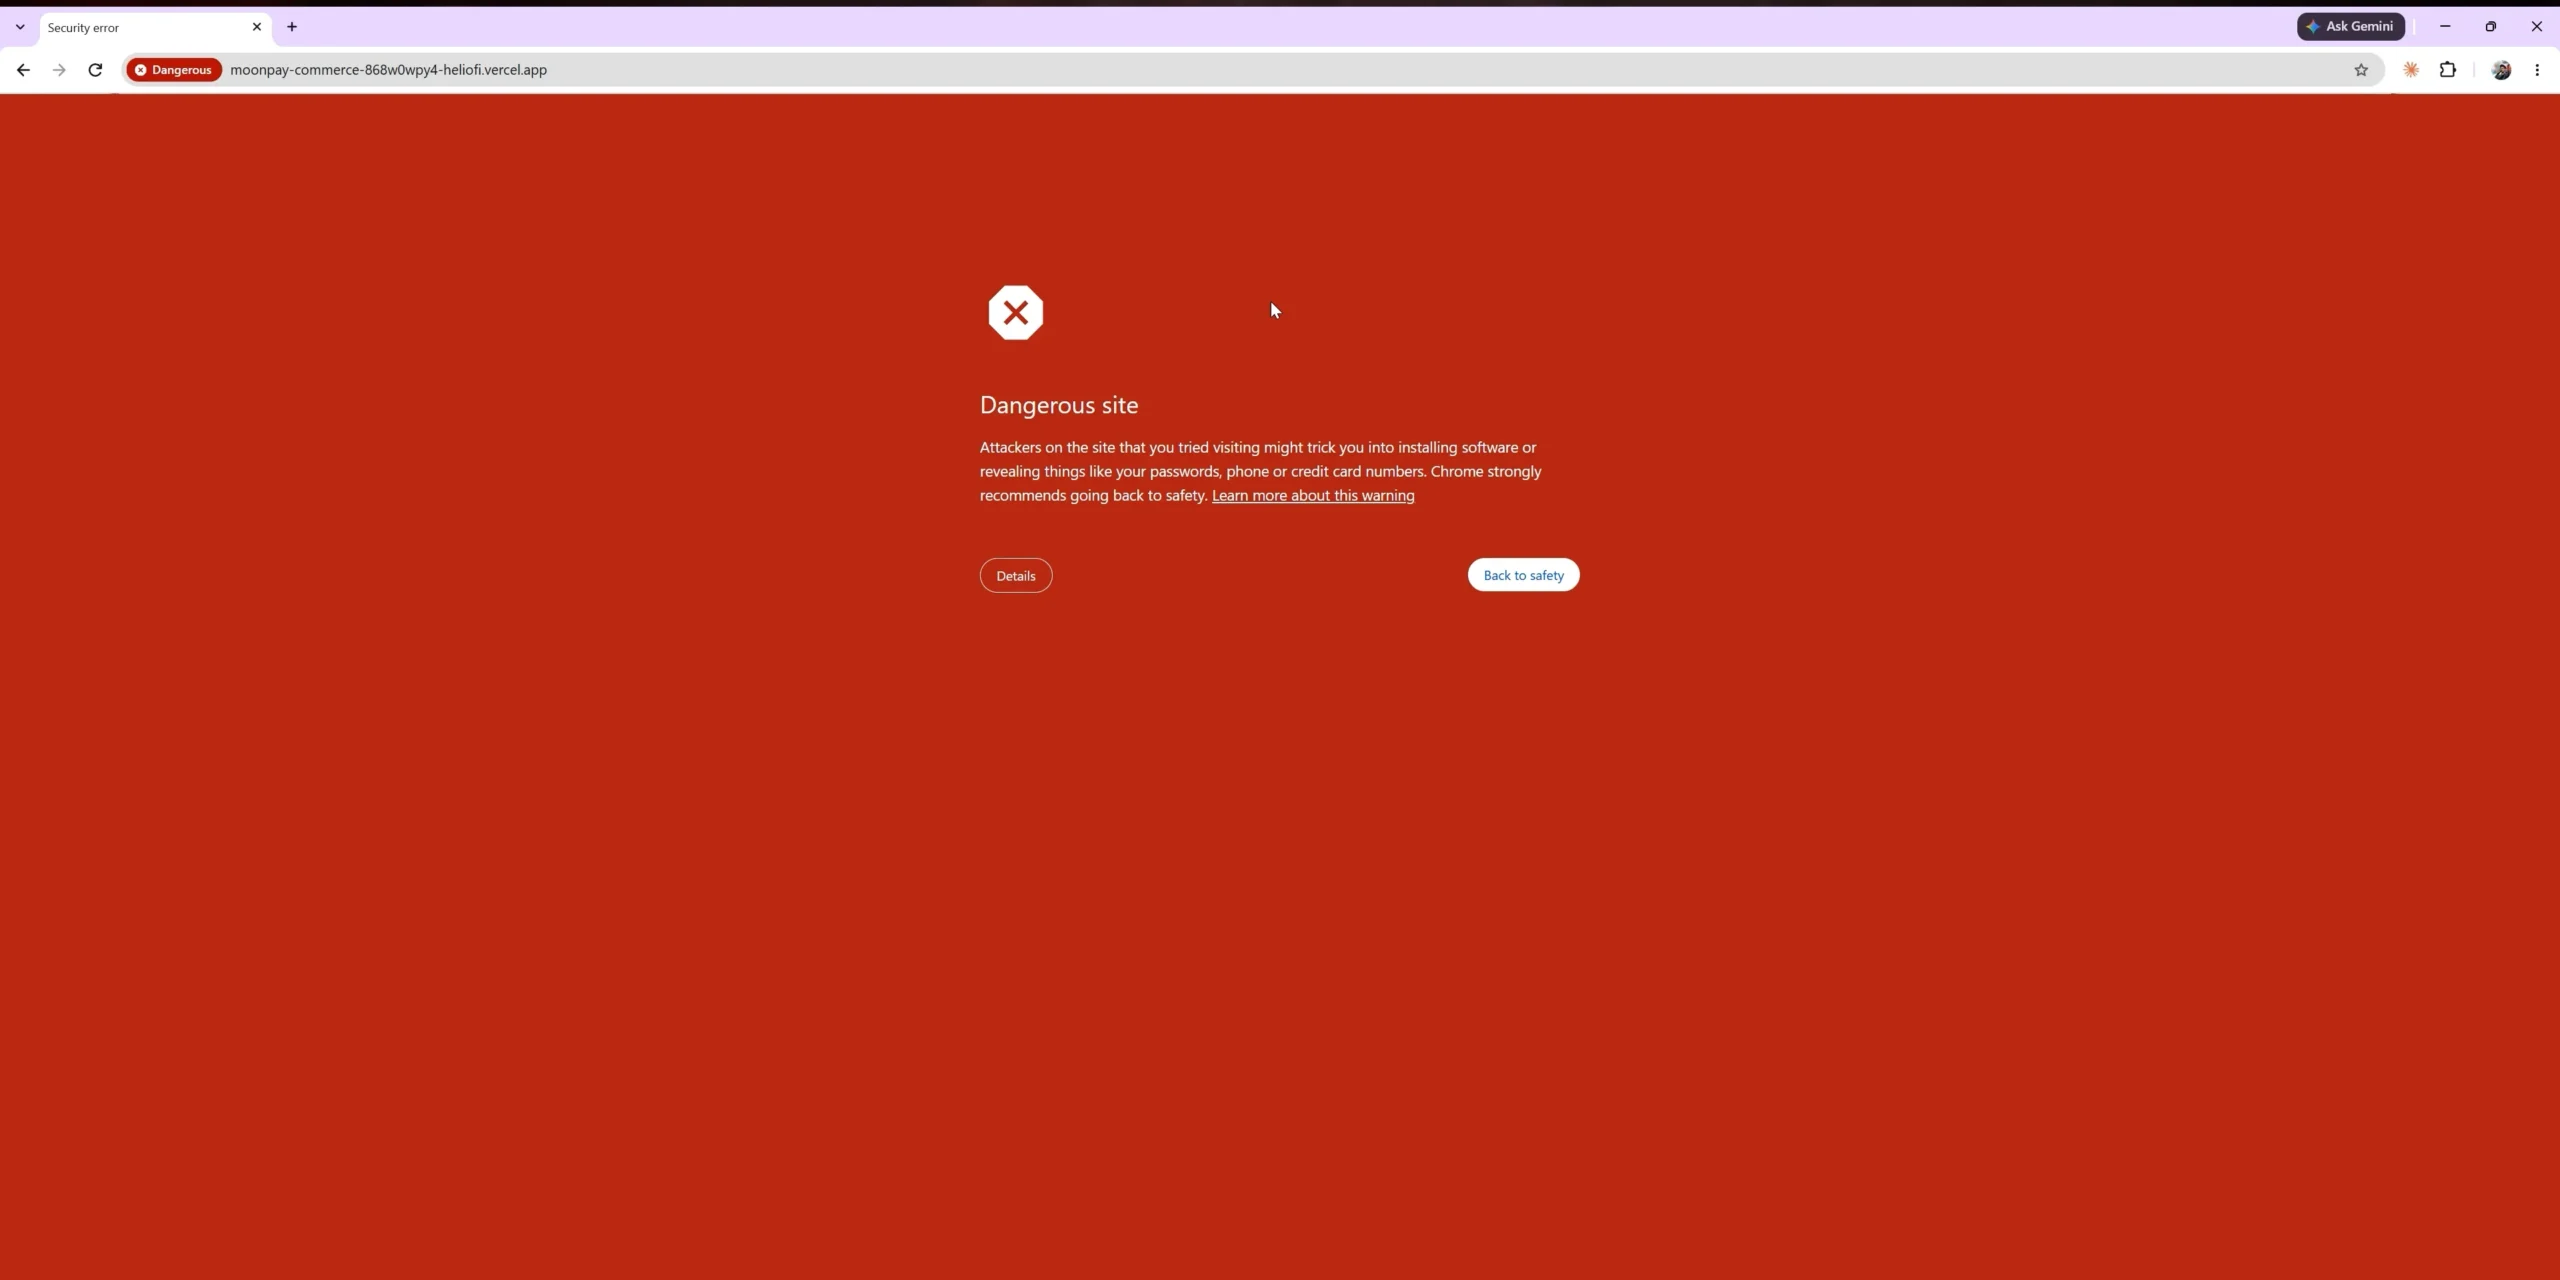Close the Security error tab

(257, 27)
